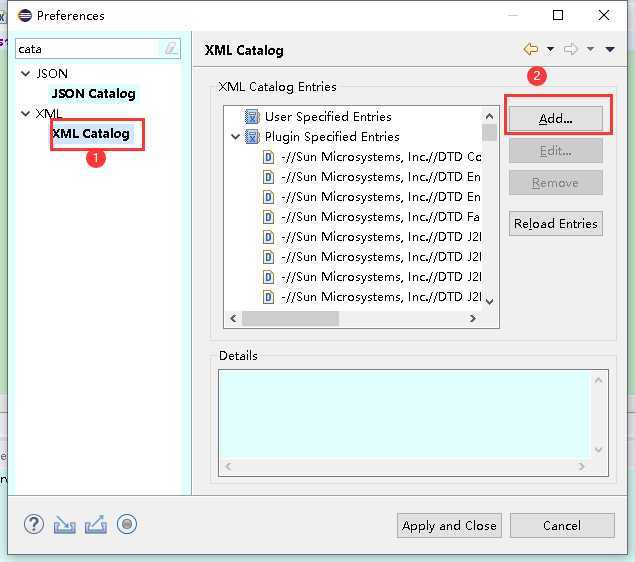Select the '-//Sun Microsystems, Inc.//DTD Fa' entry
The image size is (635, 562).
[372, 217]
